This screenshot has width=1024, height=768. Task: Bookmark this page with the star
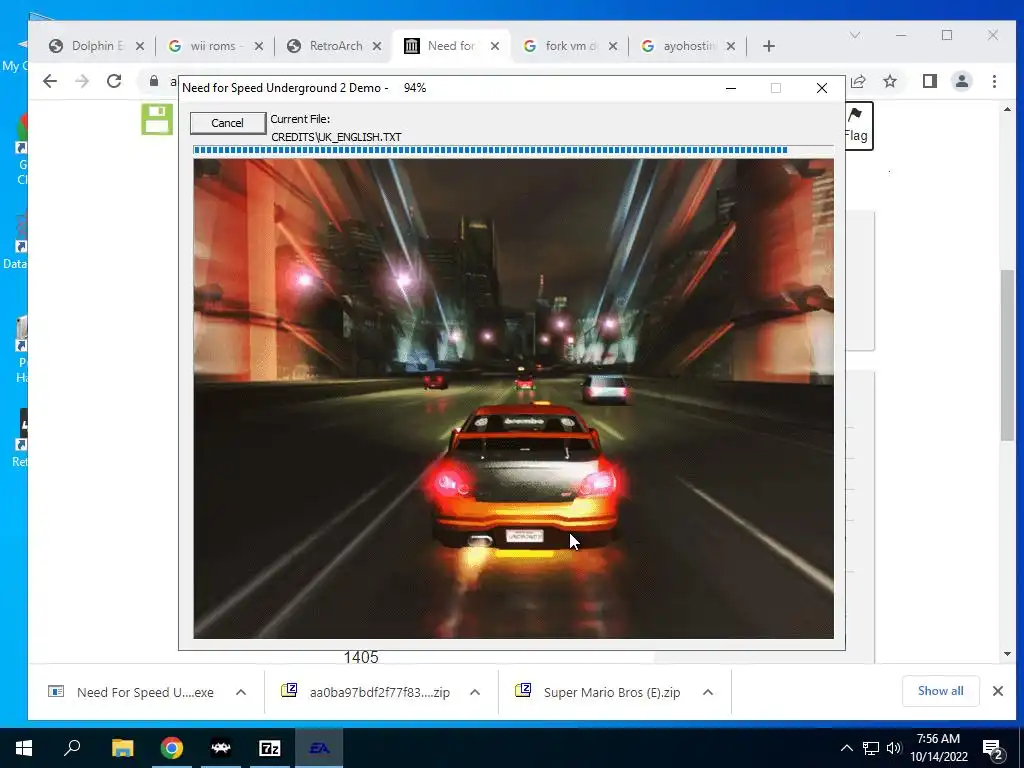pos(889,81)
